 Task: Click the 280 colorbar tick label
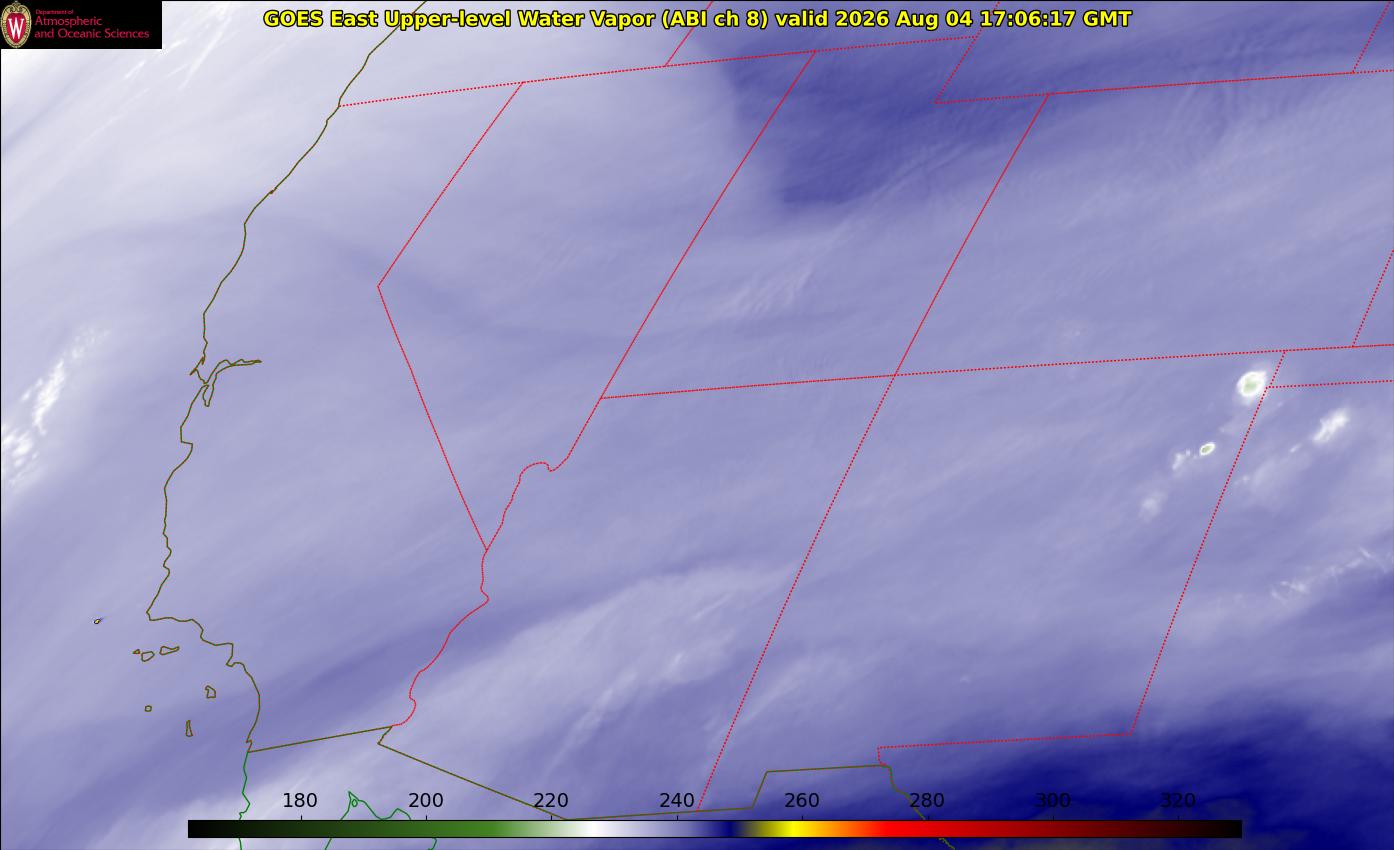(927, 800)
